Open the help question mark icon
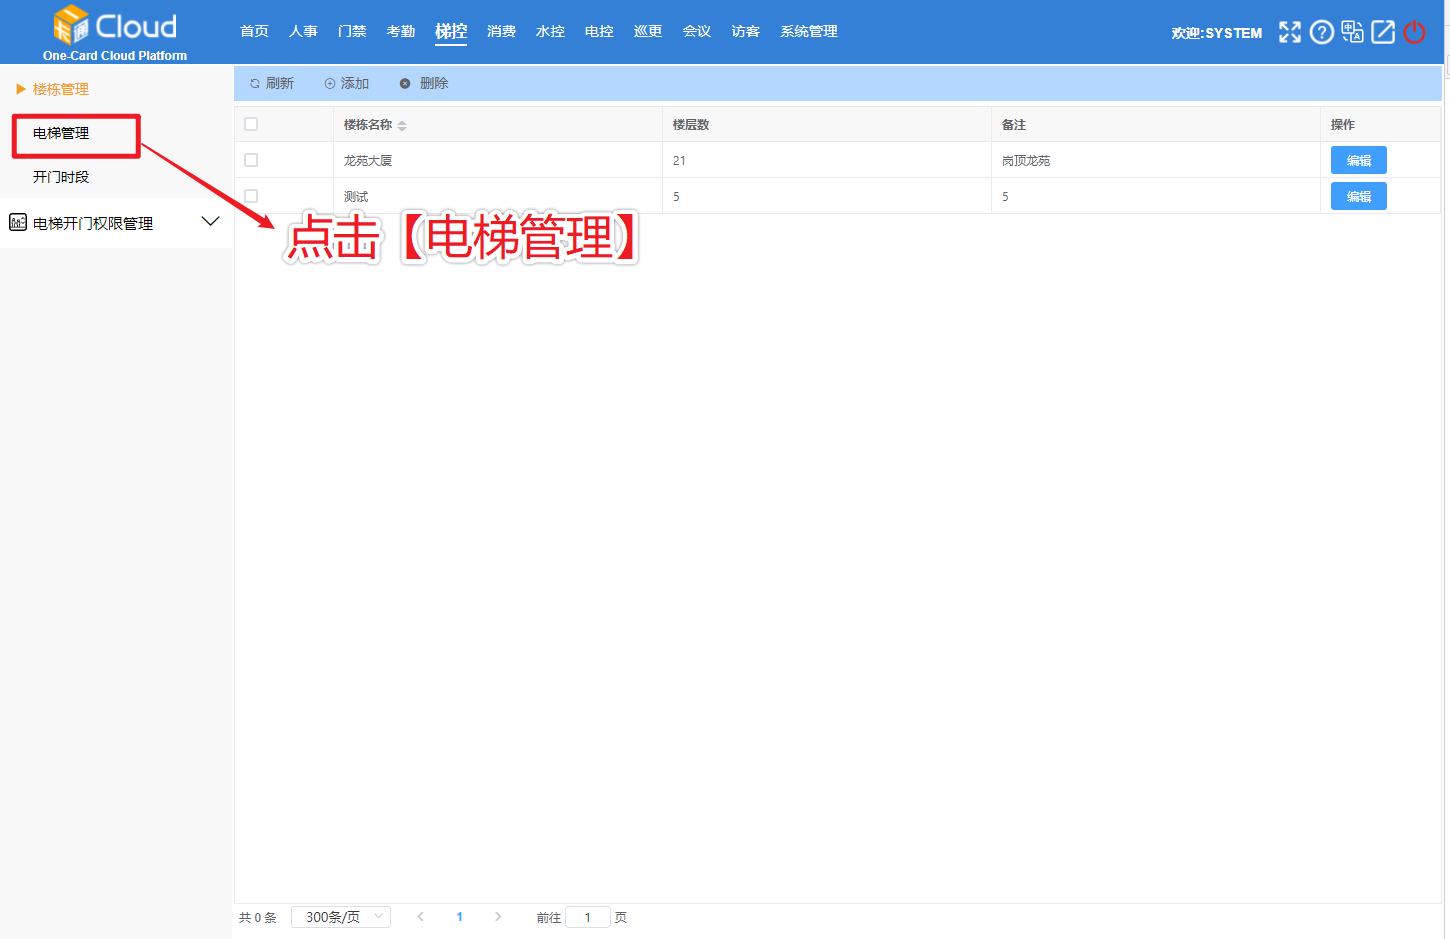This screenshot has height=939, width=1450. point(1321,33)
